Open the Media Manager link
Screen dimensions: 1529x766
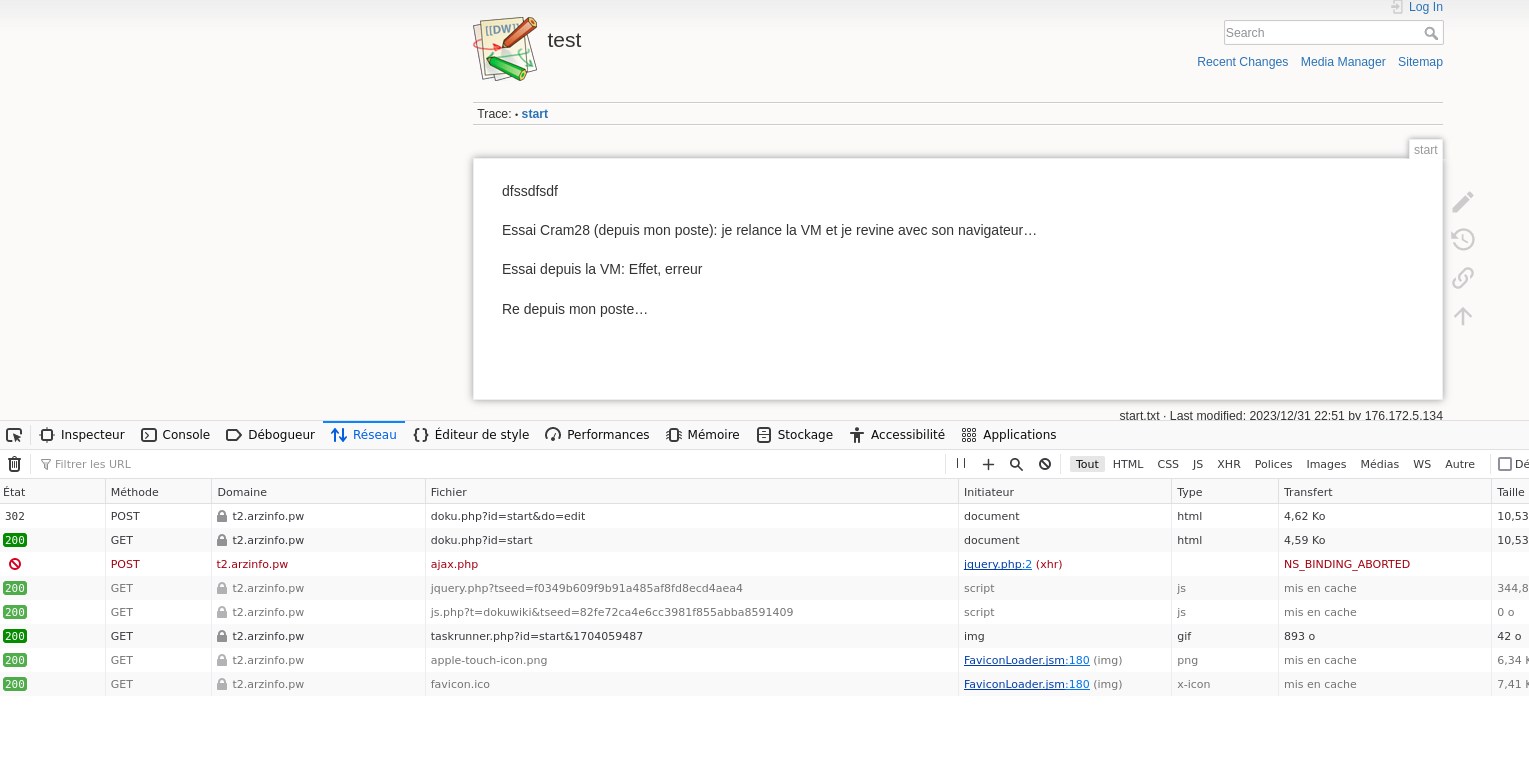(x=1342, y=62)
